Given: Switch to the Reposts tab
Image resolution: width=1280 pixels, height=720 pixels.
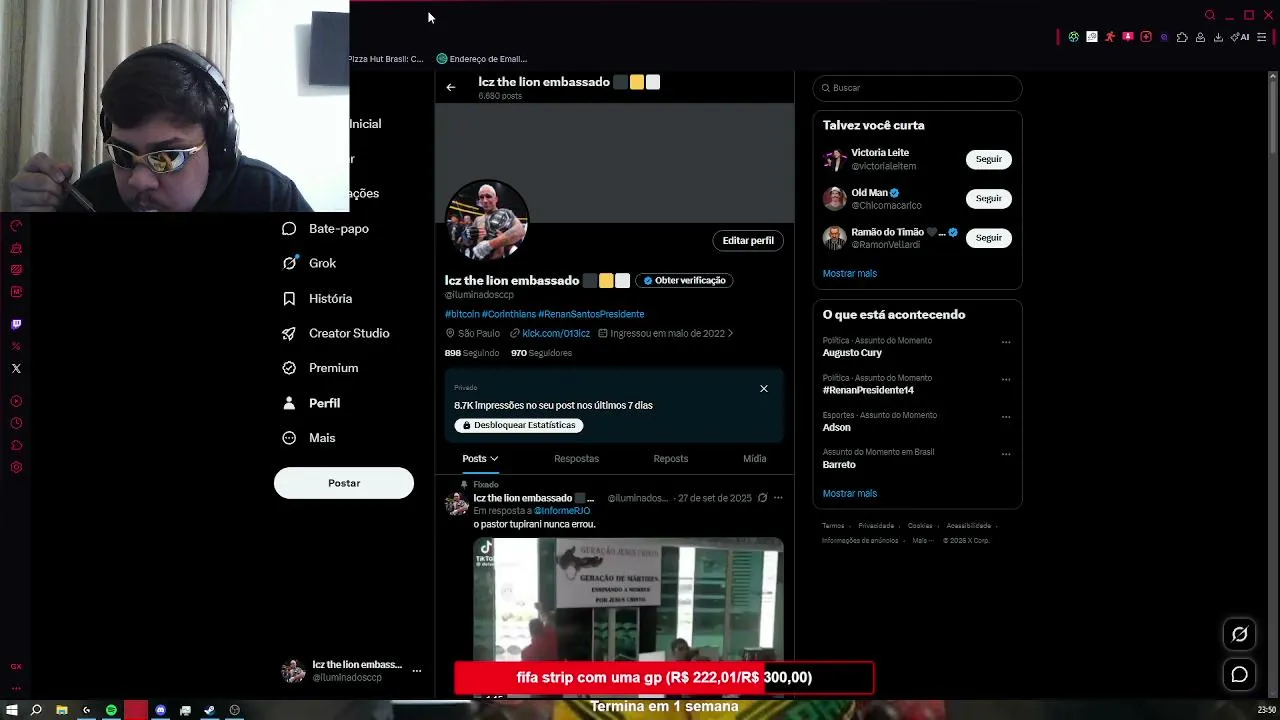Looking at the screenshot, I should point(670,459).
